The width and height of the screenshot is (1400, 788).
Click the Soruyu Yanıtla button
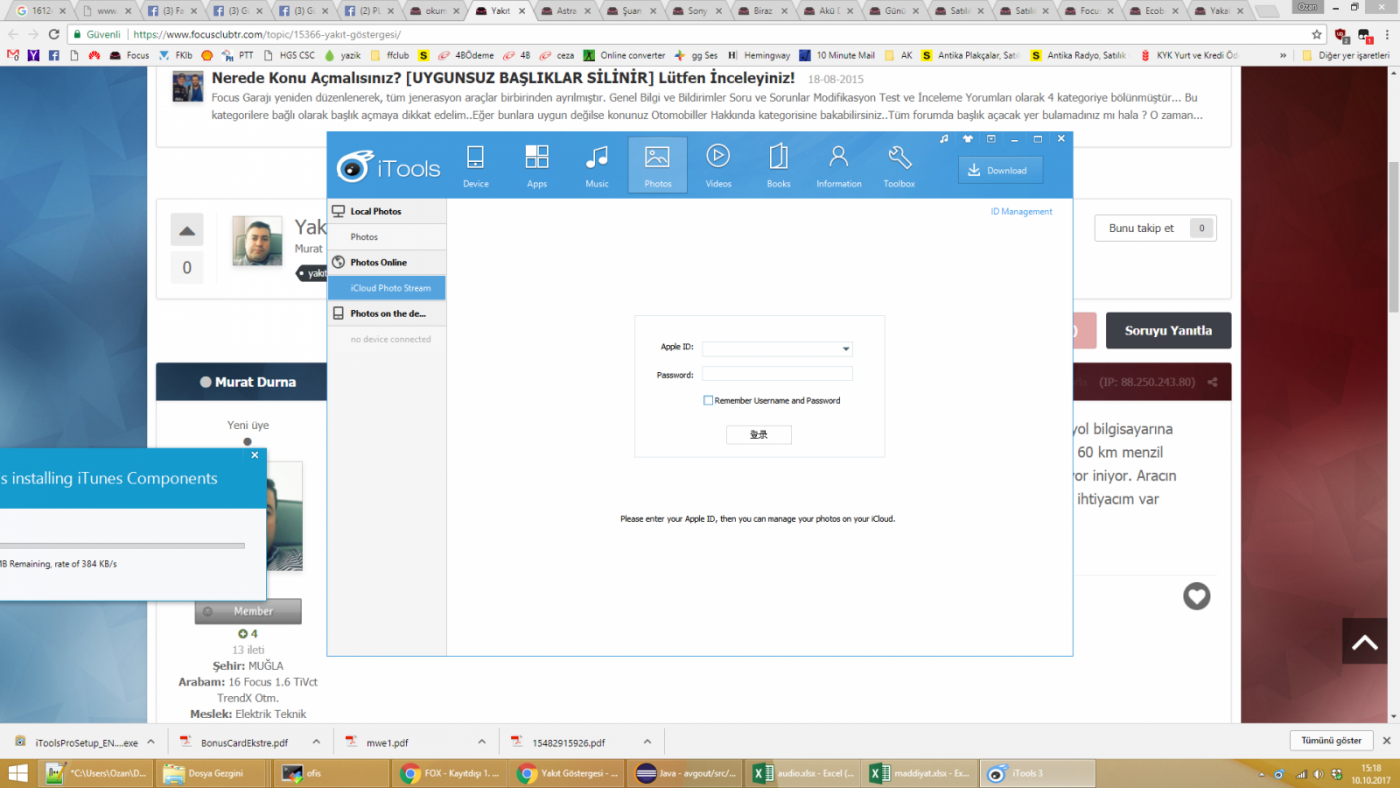tap(1168, 331)
